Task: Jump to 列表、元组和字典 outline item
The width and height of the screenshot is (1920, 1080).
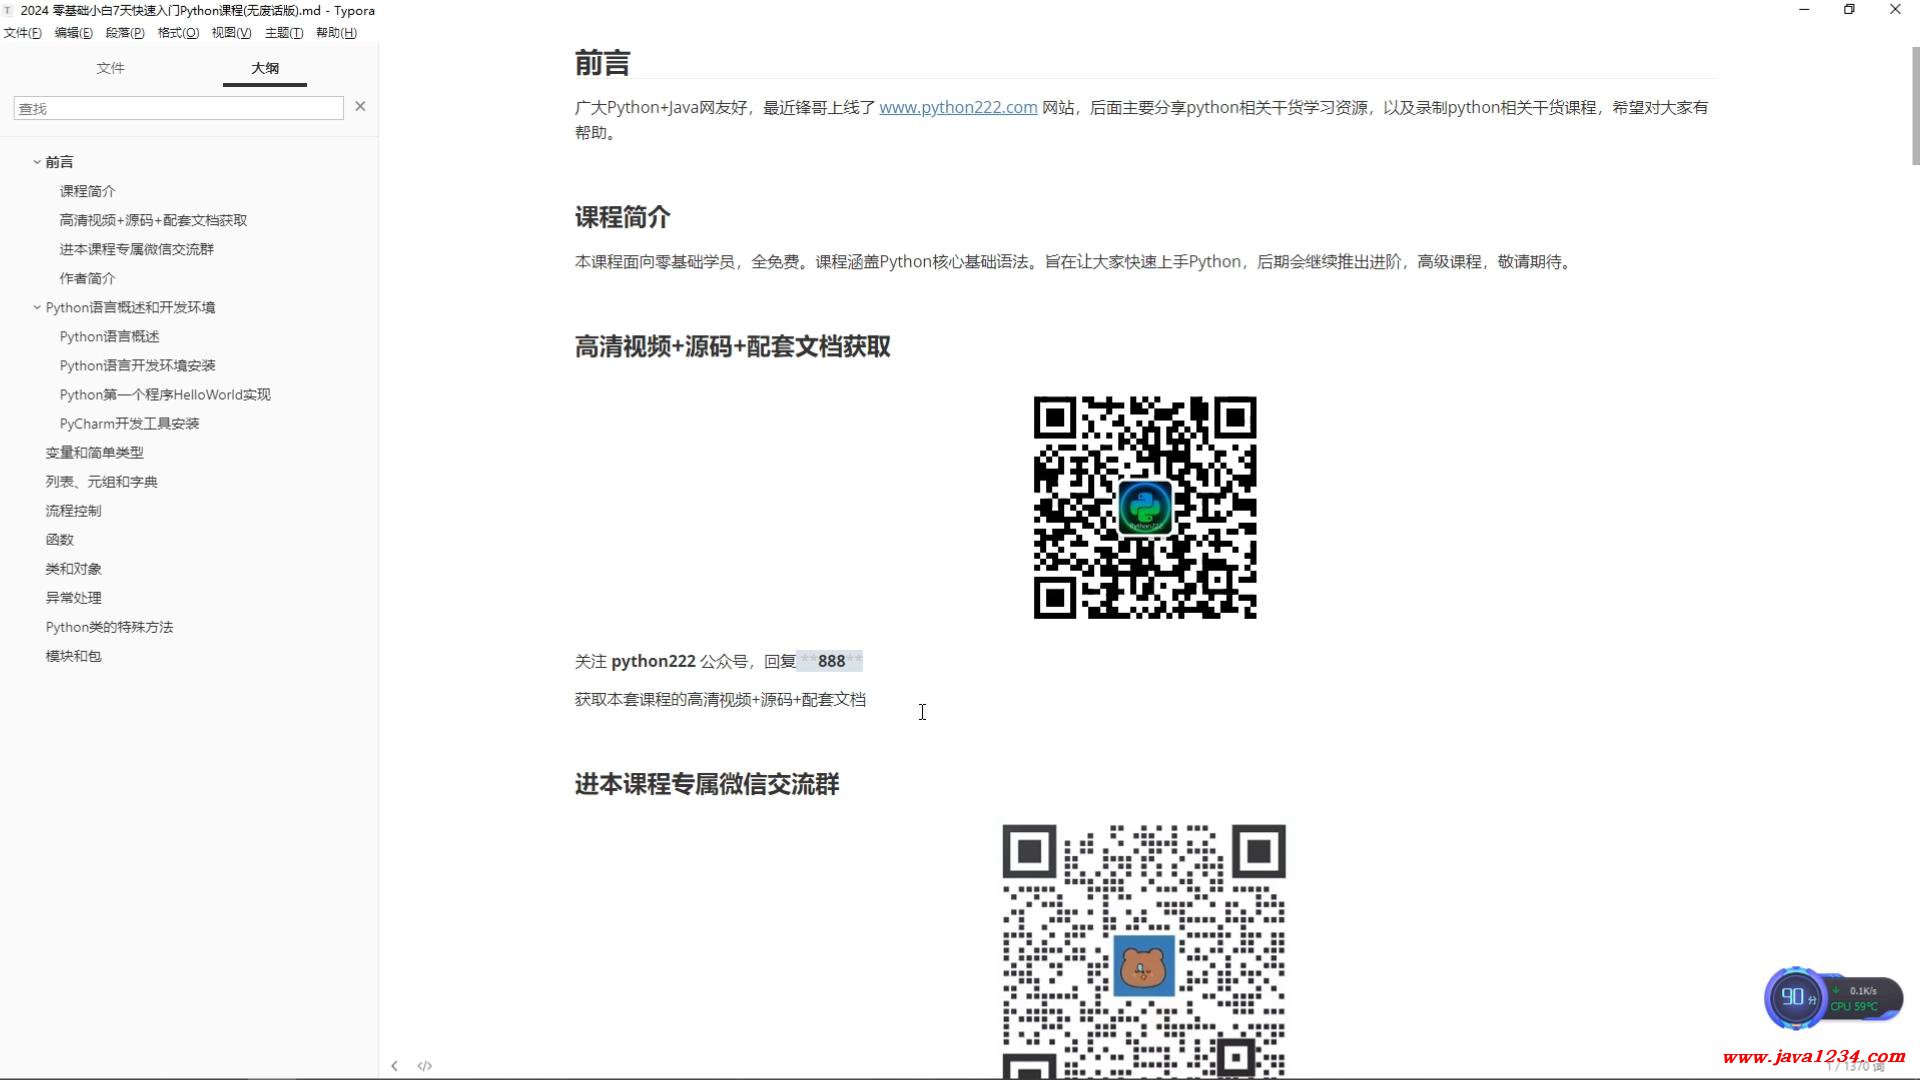Action: pos(101,482)
